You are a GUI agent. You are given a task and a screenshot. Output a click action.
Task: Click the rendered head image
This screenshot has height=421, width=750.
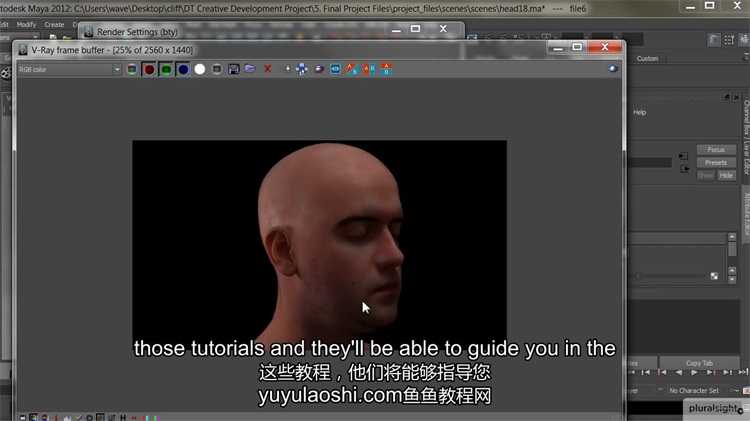coord(320,239)
